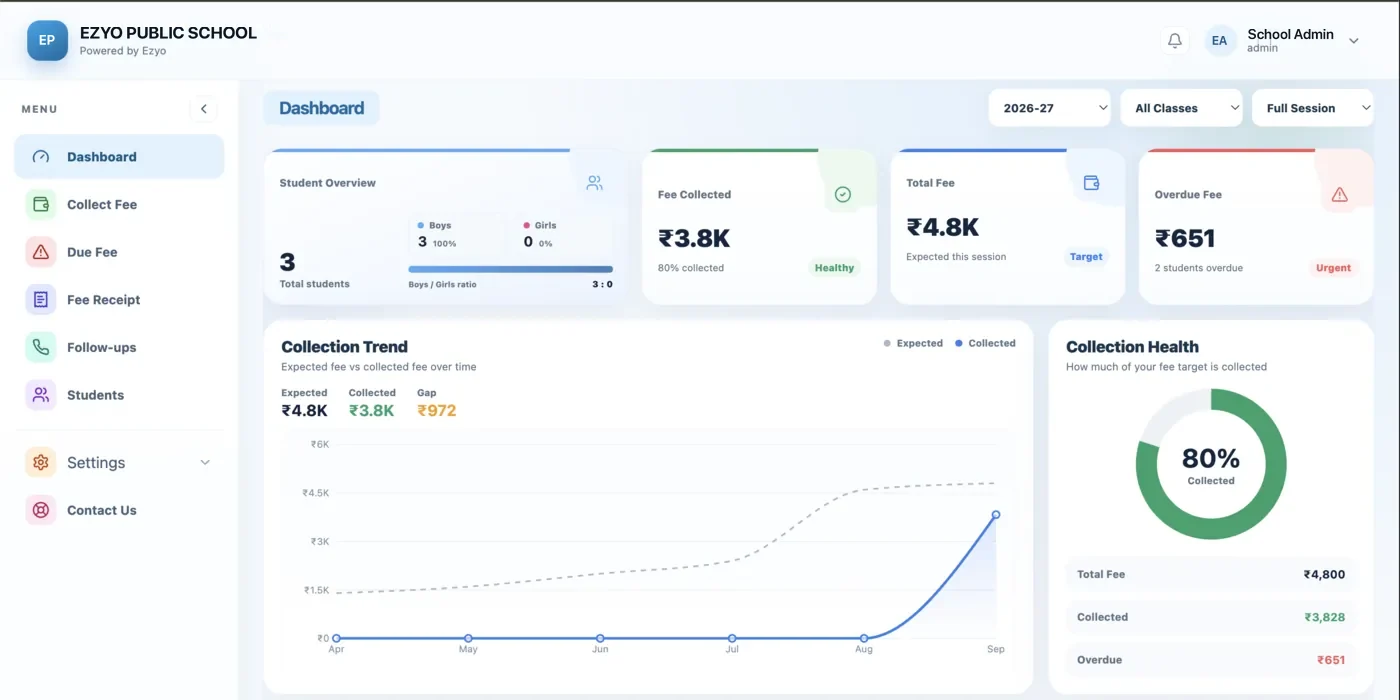Open the All Classes filter dropdown
The image size is (1400, 700).
click(1181, 108)
